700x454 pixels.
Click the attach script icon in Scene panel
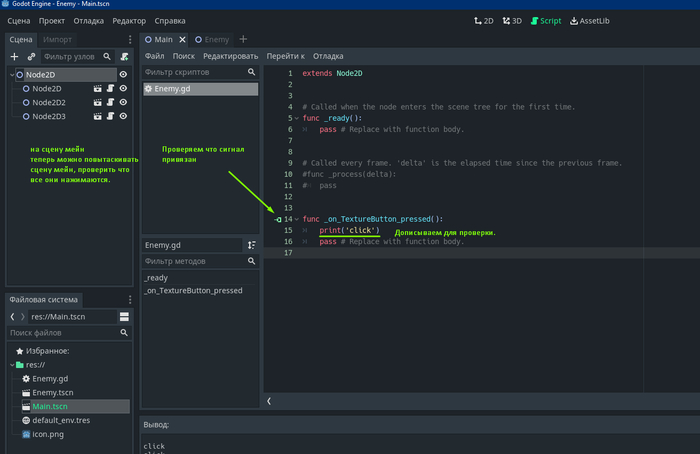(x=124, y=57)
